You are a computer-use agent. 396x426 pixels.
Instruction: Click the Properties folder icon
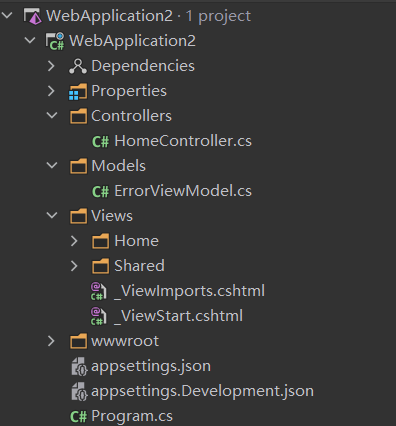coord(78,91)
